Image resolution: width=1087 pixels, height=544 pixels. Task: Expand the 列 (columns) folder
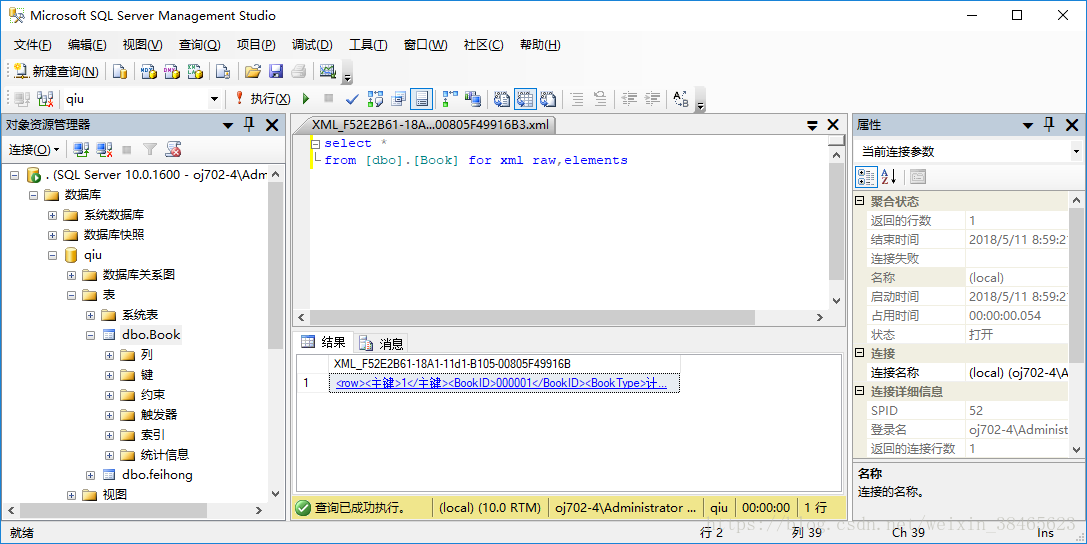click(x=110, y=356)
